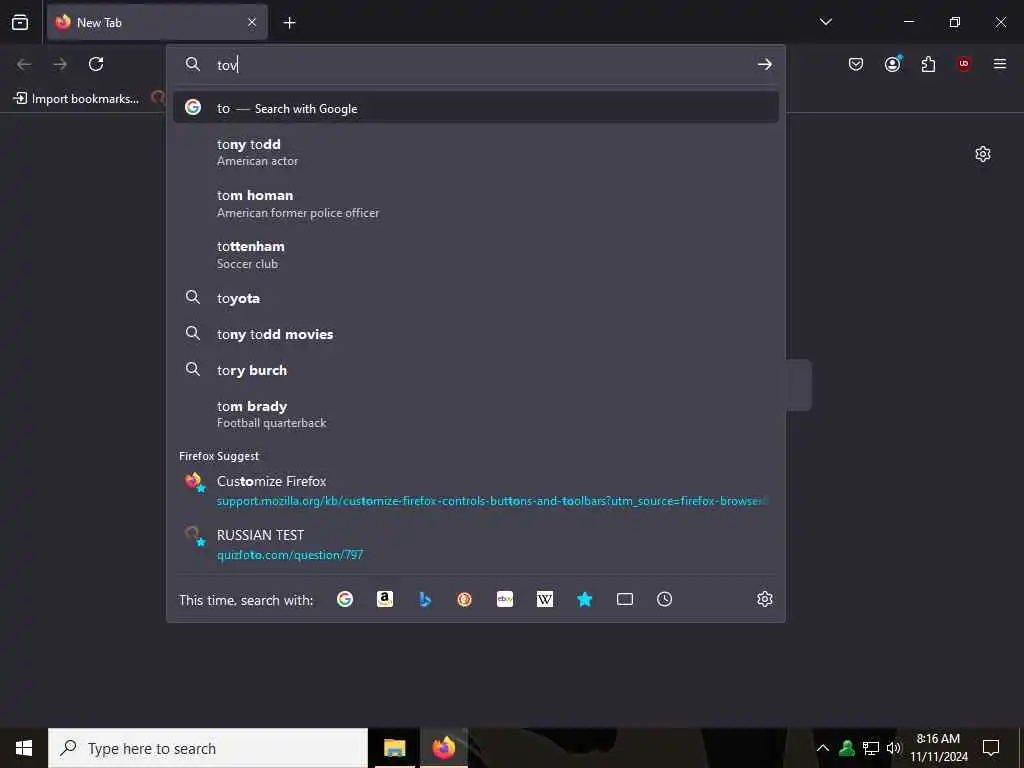Search this time with Google icon

pyautogui.click(x=345, y=599)
